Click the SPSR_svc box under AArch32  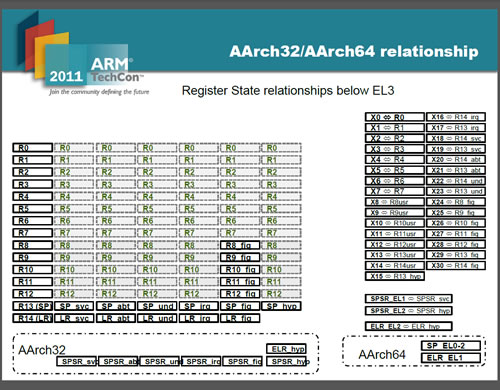click(76, 361)
